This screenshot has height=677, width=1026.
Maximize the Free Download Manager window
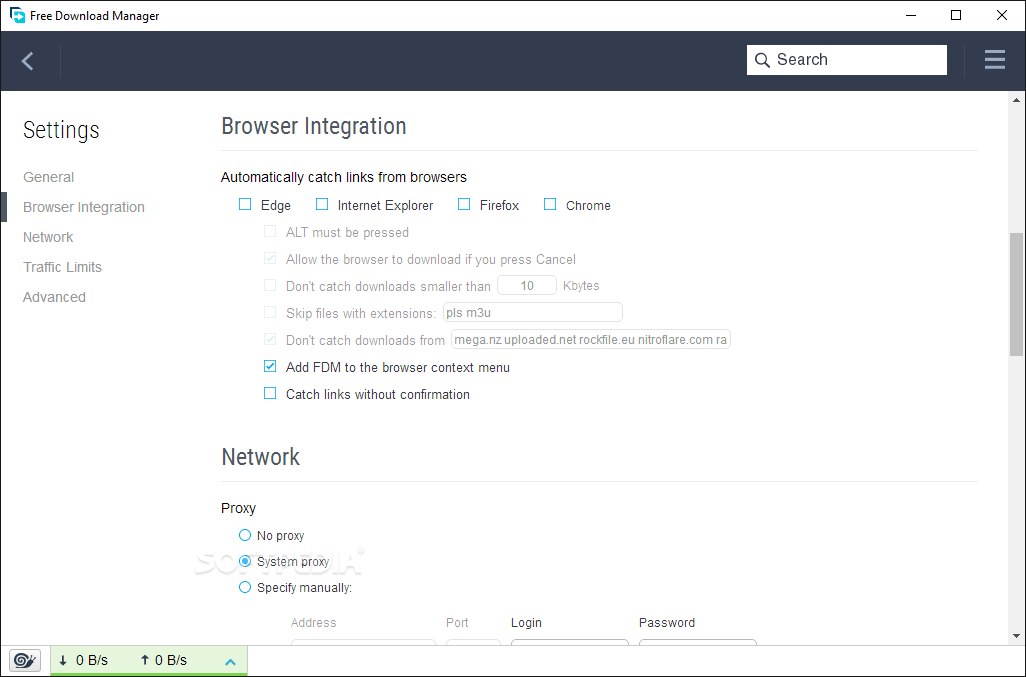(956, 15)
